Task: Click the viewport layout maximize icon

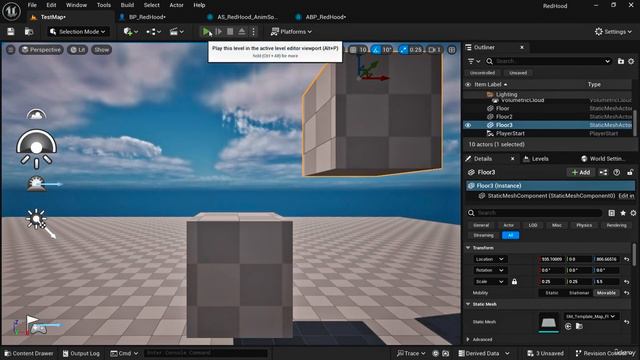Action: click(x=452, y=50)
